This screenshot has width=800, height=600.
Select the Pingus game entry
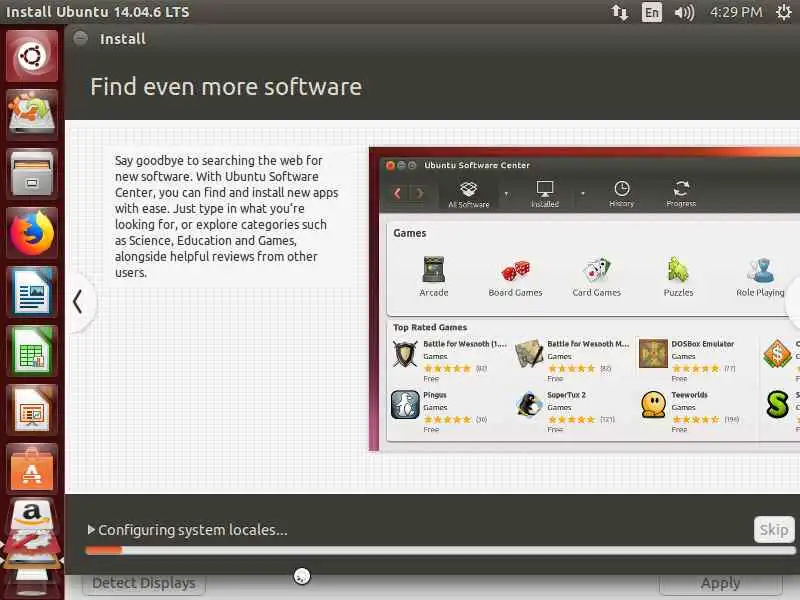440,411
